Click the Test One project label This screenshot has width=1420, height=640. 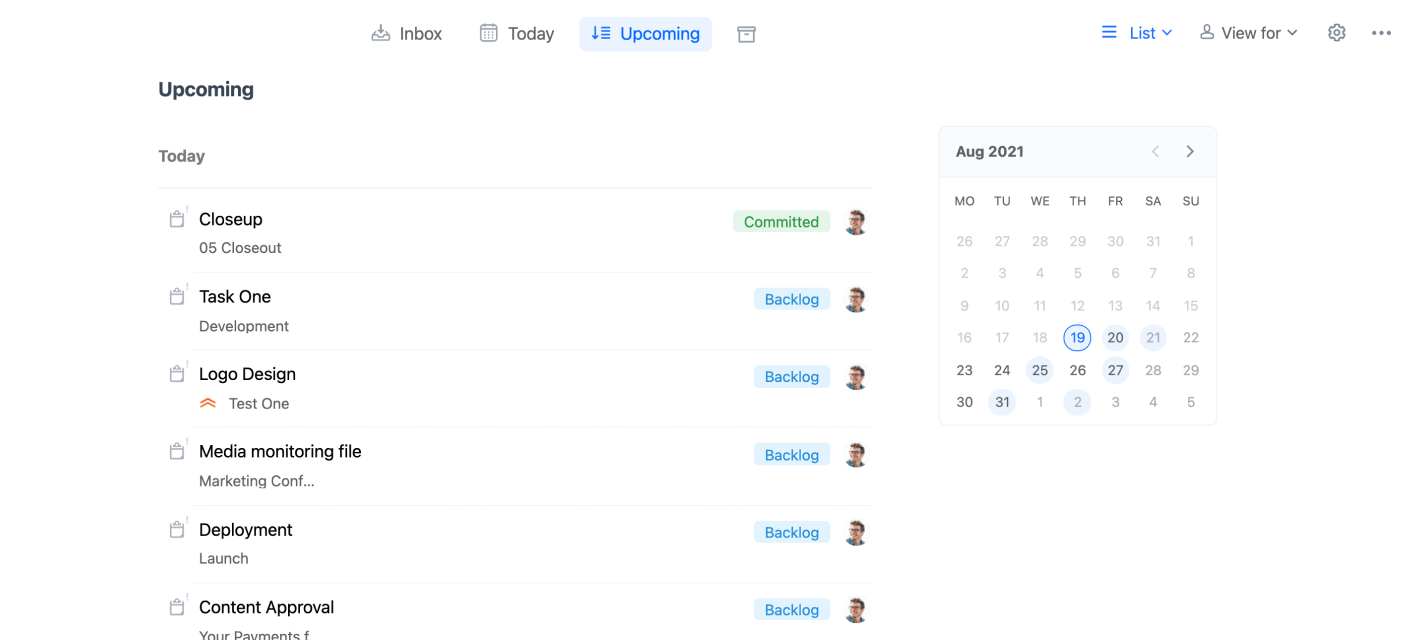259,404
